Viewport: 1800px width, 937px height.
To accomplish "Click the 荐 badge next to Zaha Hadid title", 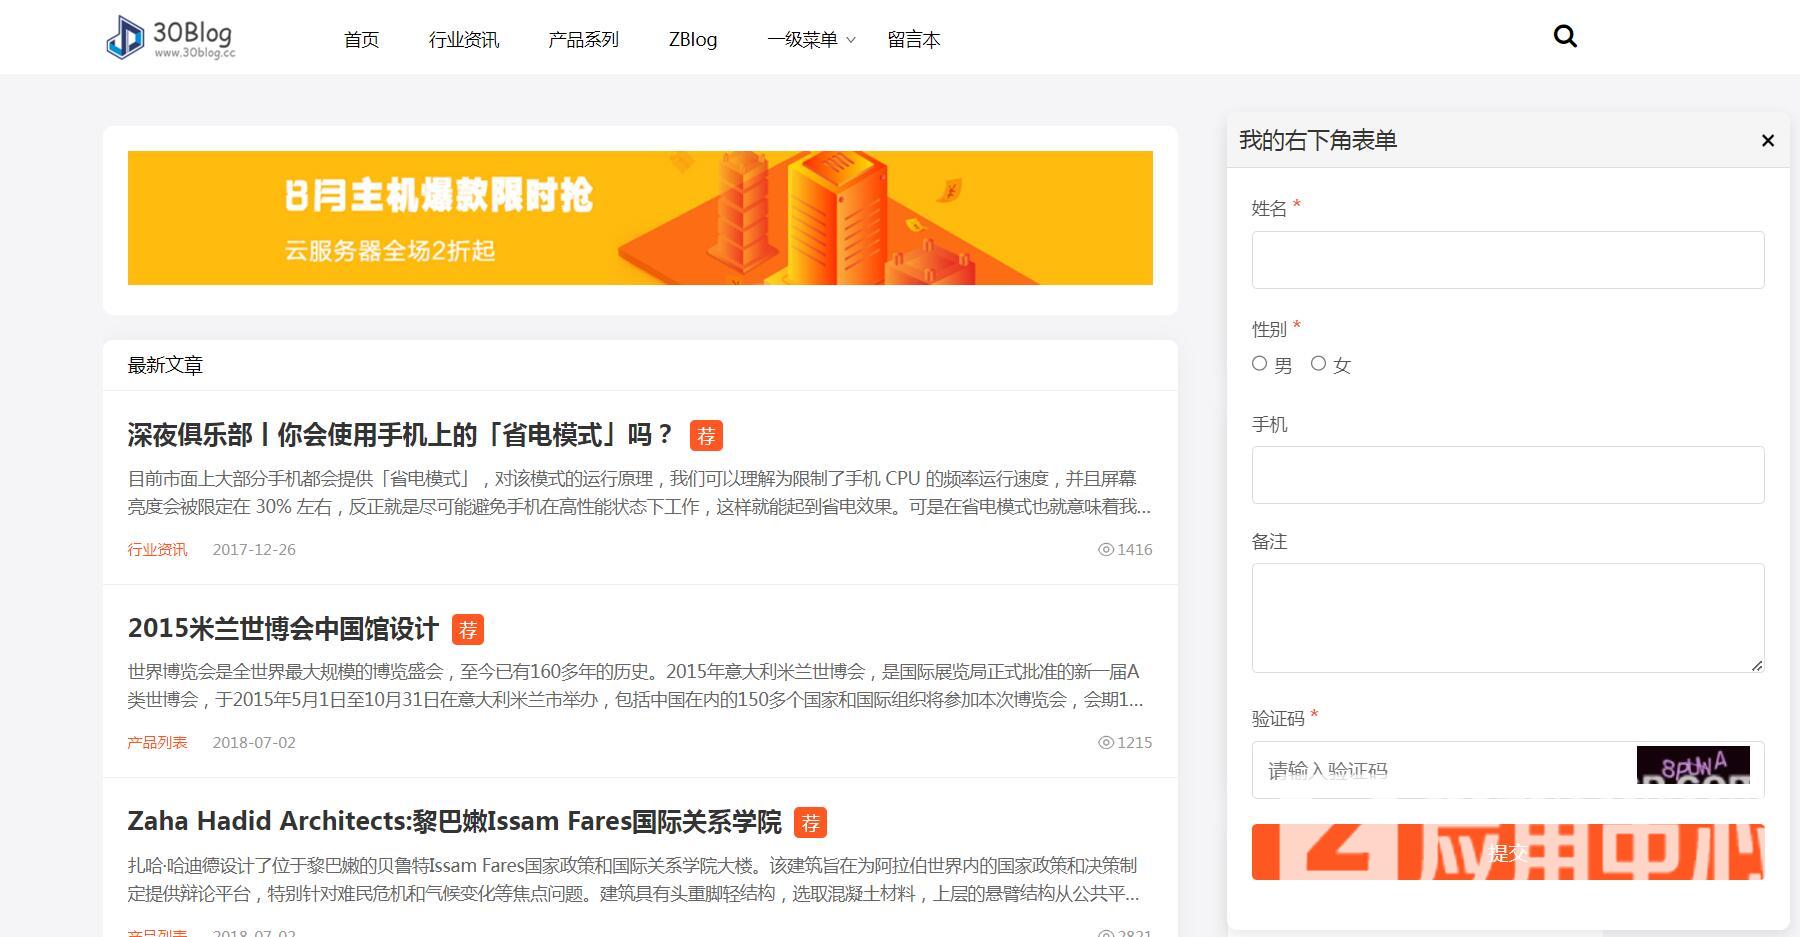I will (810, 823).
